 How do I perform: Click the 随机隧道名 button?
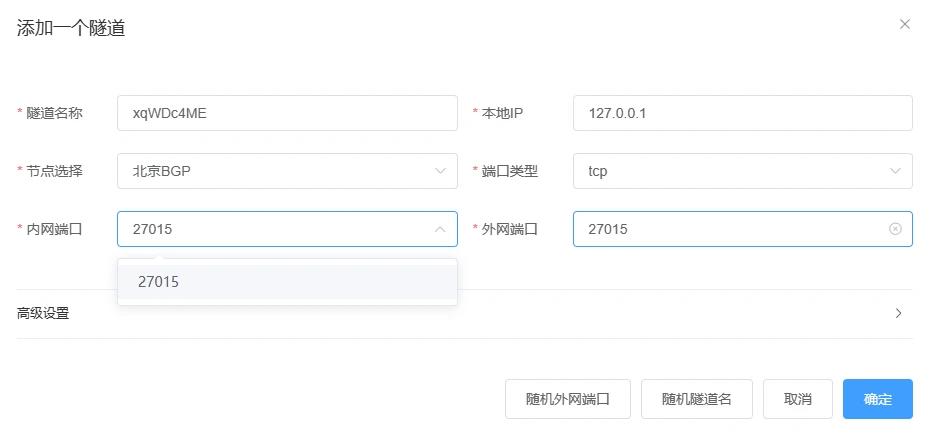697,398
